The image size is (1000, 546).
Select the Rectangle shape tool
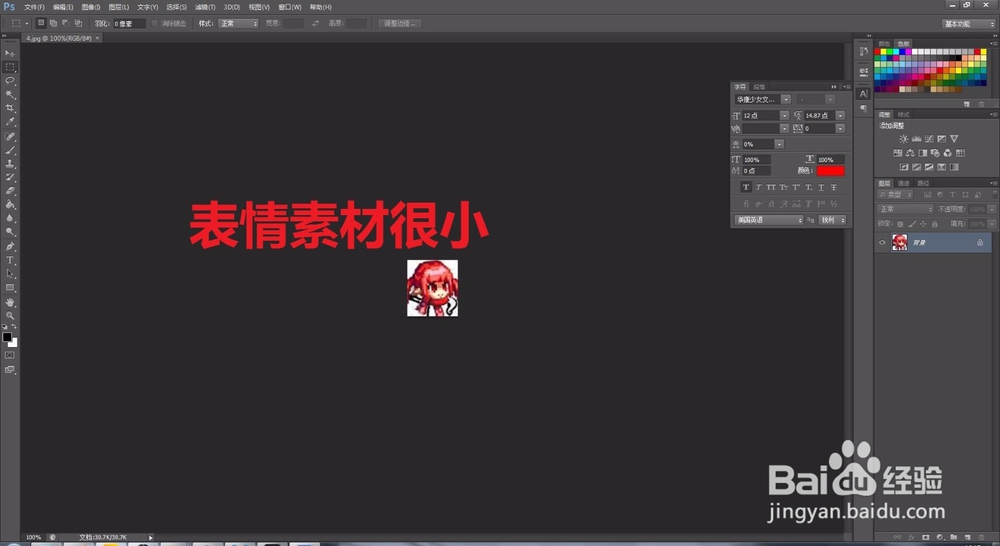(10, 288)
